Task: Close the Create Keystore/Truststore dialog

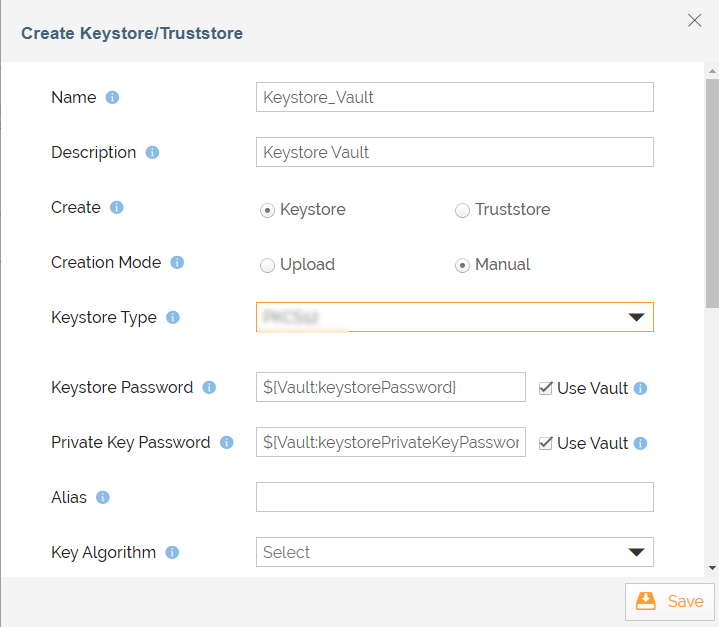Action: [x=695, y=20]
